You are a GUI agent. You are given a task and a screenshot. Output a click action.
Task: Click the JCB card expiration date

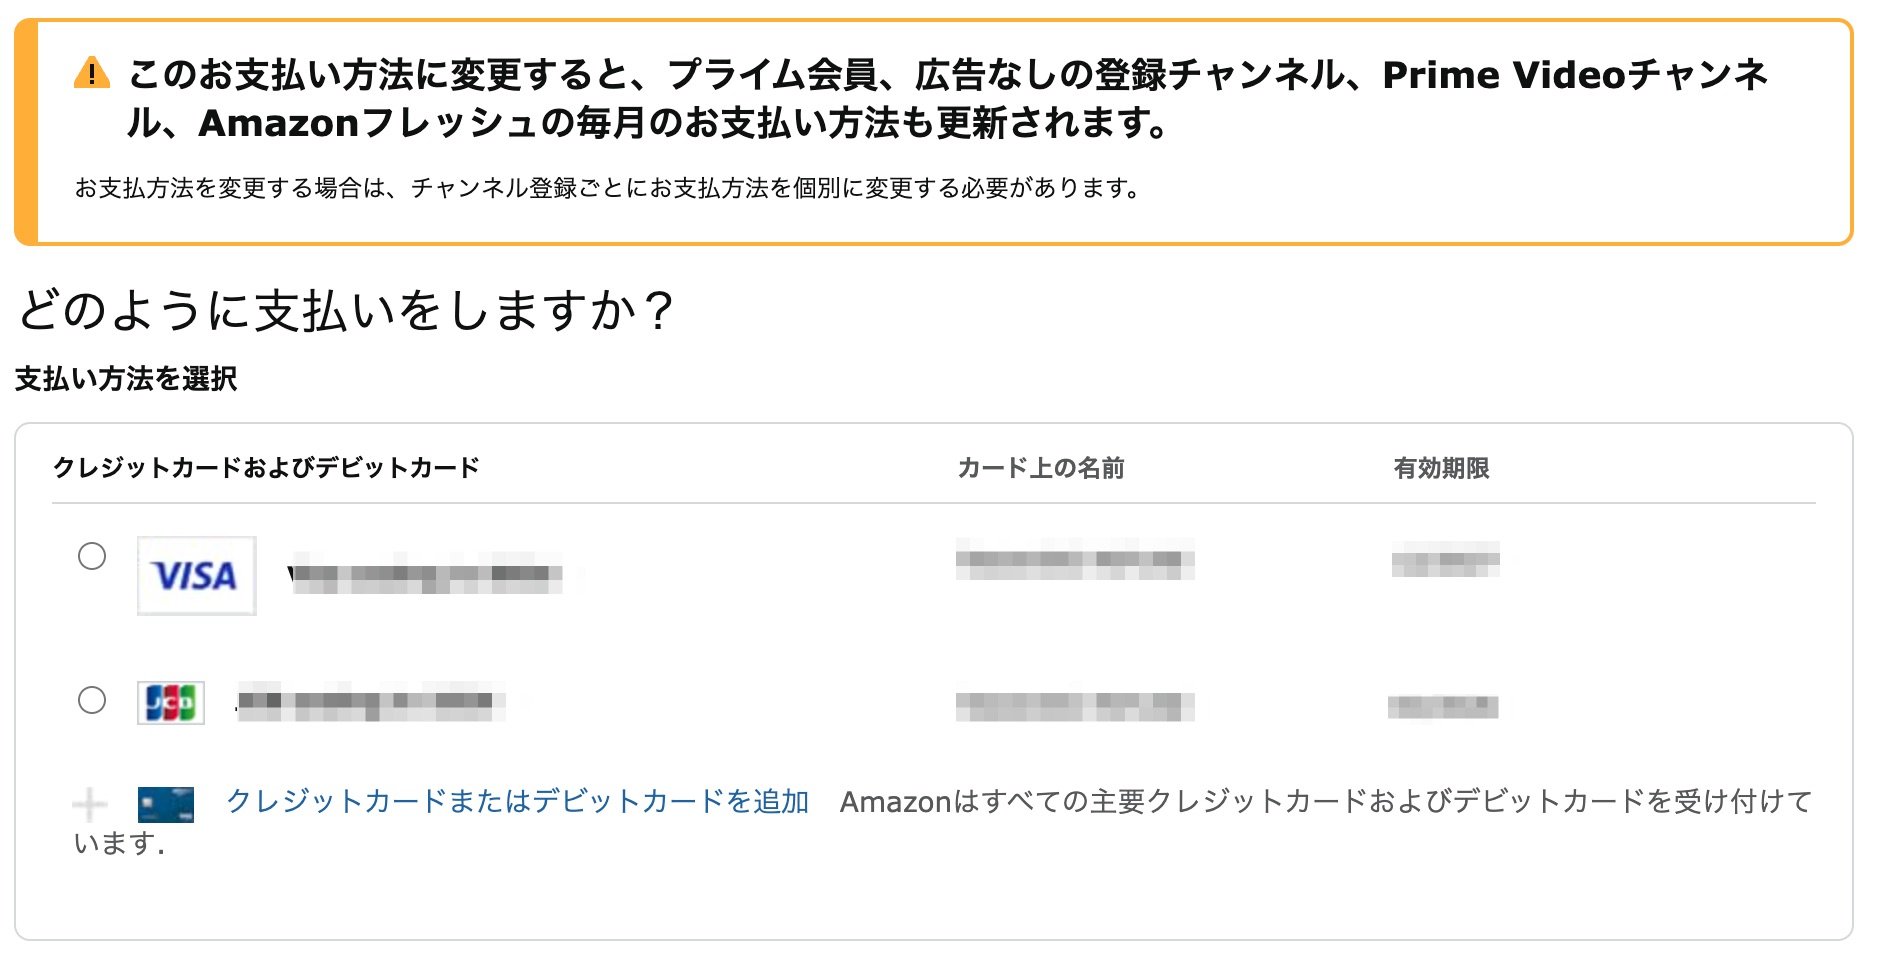pyautogui.click(x=1443, y=707)
